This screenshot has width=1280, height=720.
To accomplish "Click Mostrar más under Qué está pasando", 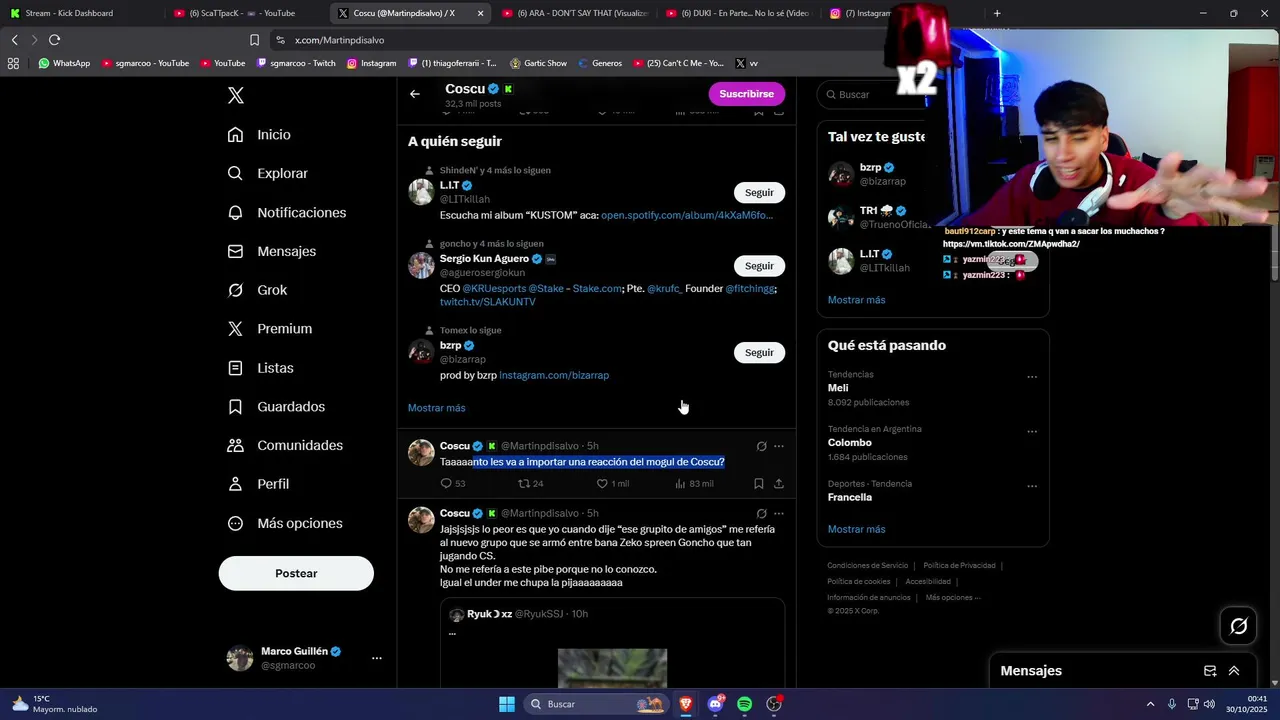I will tap(856, 530).
